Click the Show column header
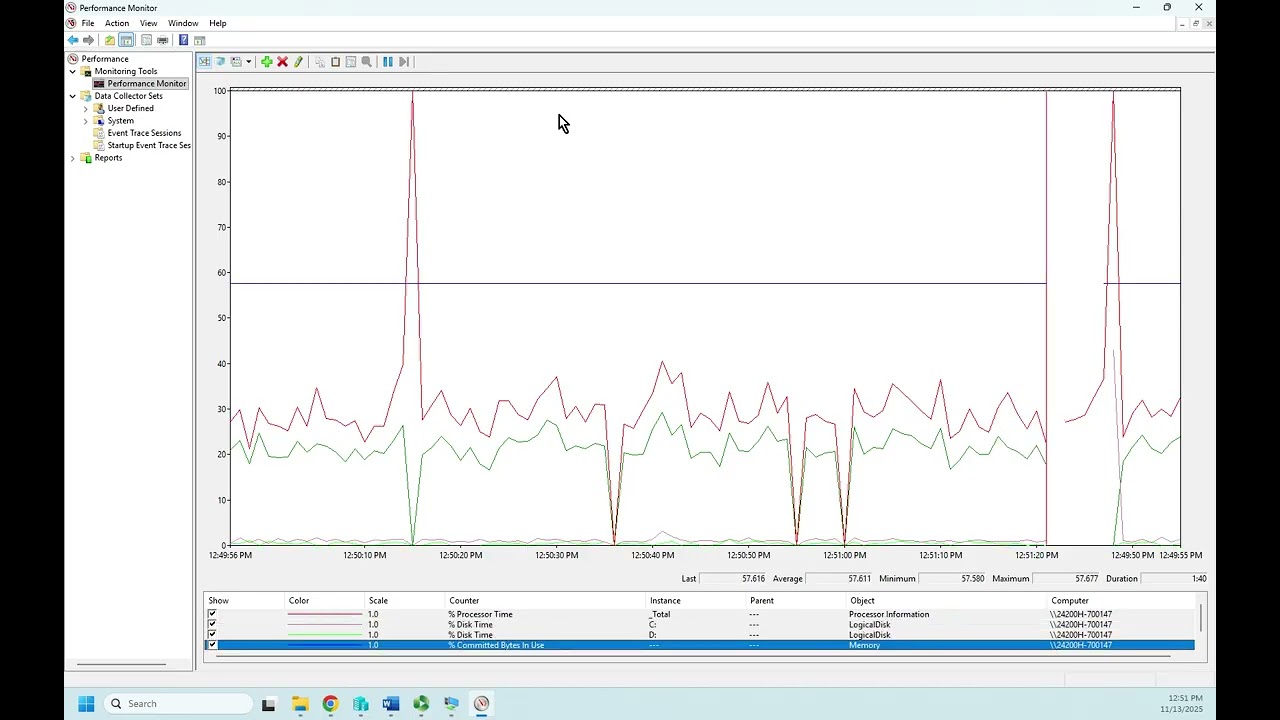Viewport: 1280px width, 720px height. coord(244,601)
